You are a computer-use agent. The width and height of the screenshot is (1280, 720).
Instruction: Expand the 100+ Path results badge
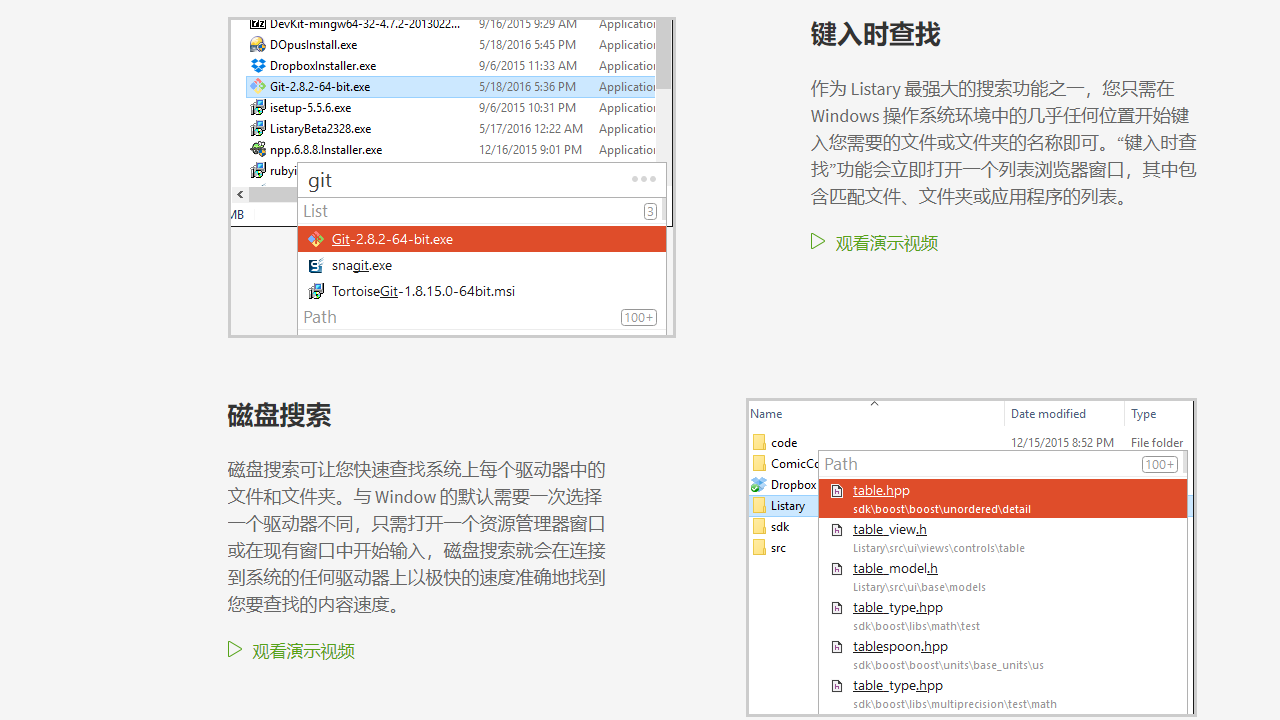(x=1159, y=464)
